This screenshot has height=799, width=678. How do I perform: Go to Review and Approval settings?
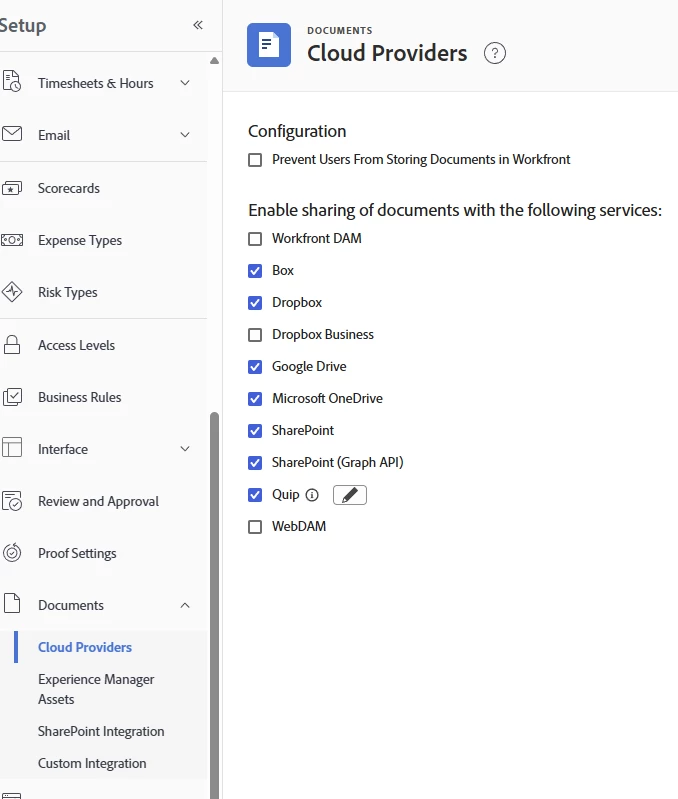(x=98, y=501)
